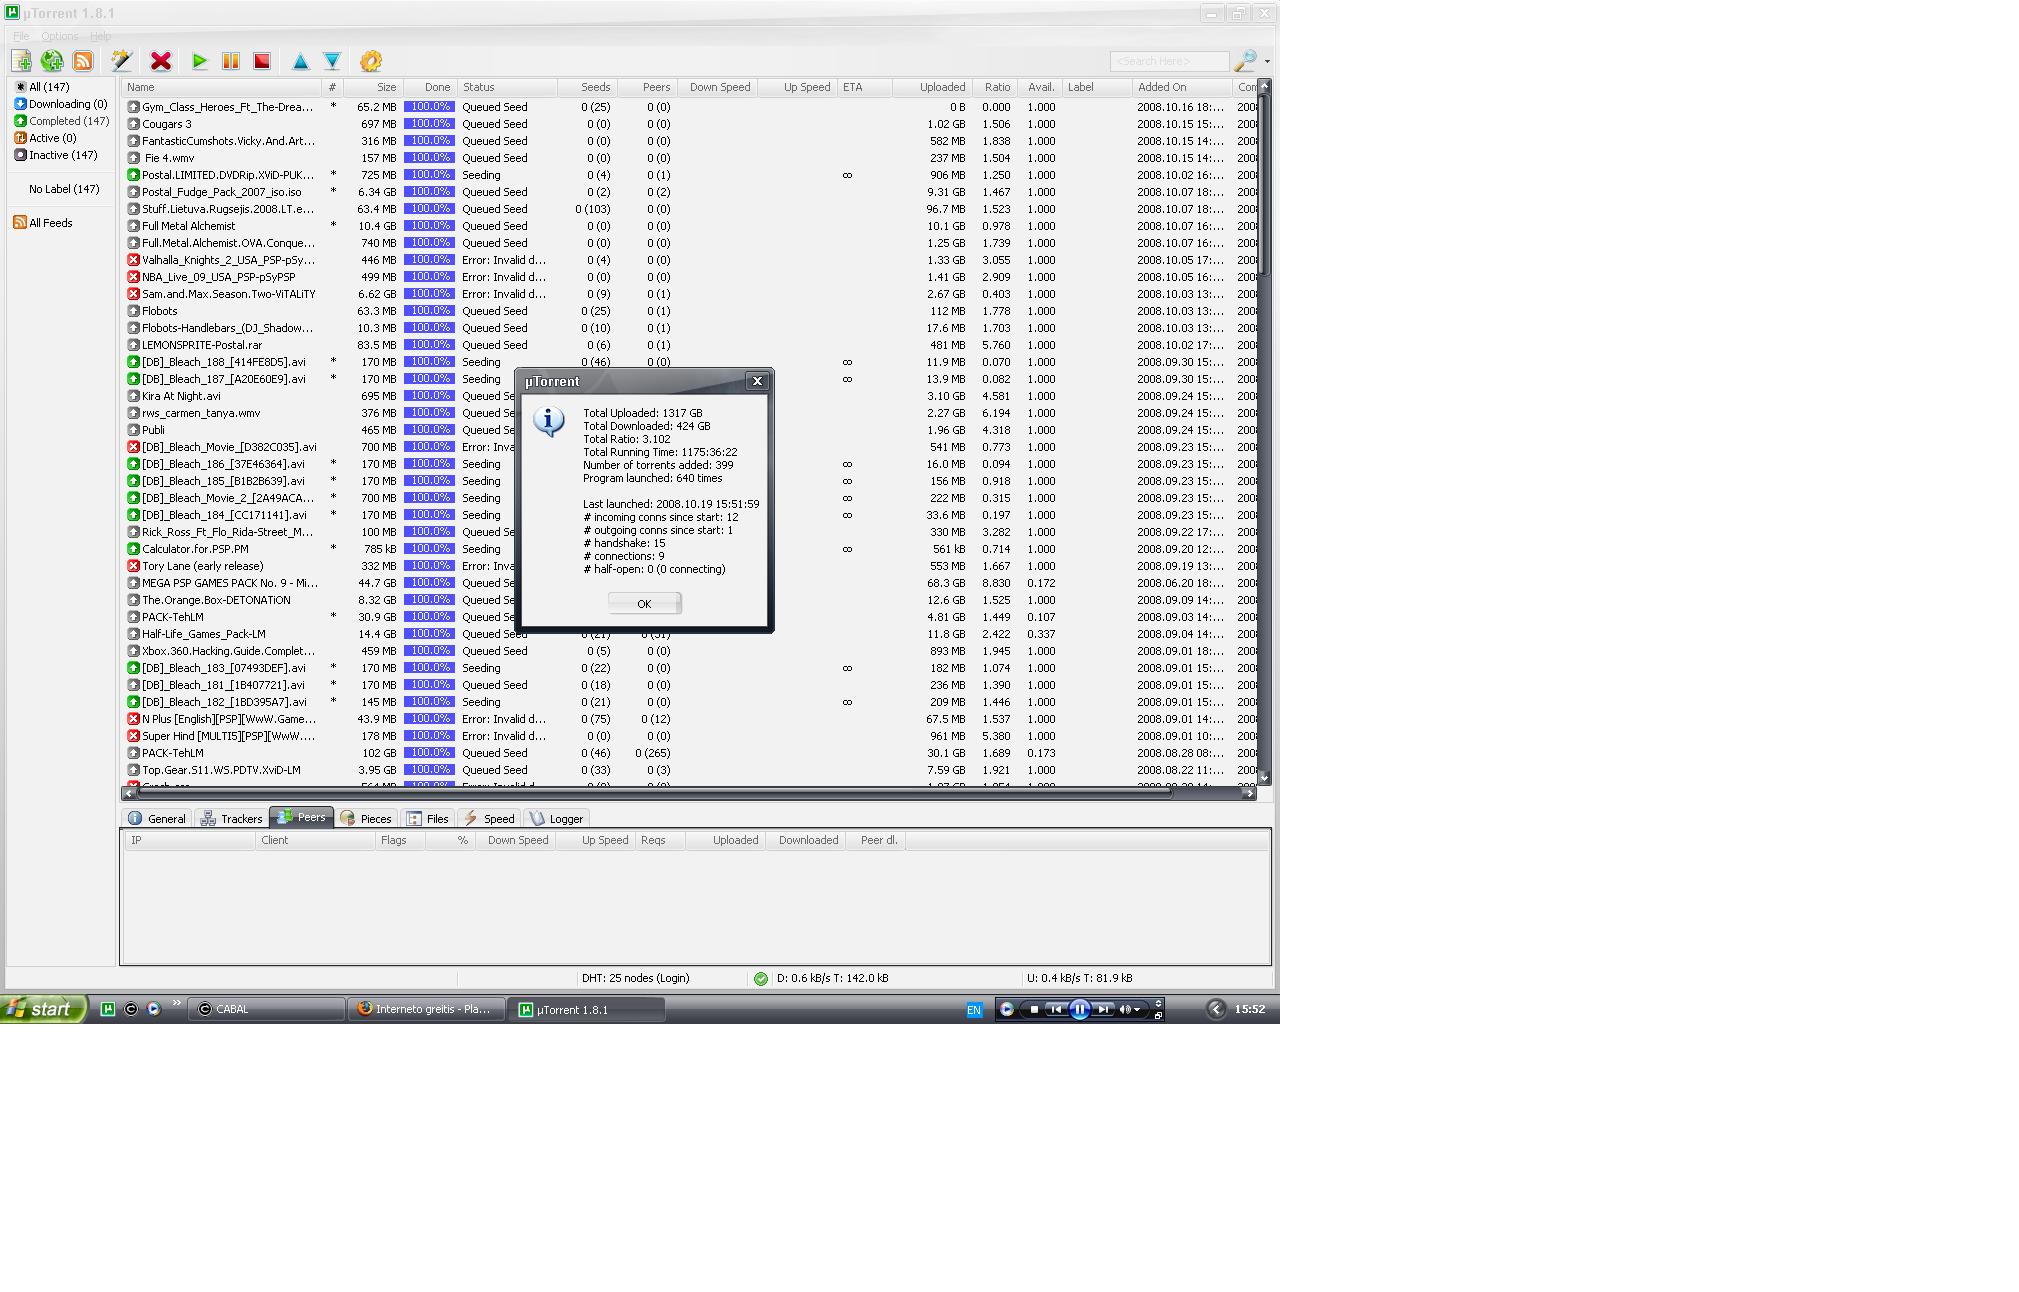Click the Move Up Queue arrow icon
The height and width of the screenshot is (1292, 2019).
point(300,61)
